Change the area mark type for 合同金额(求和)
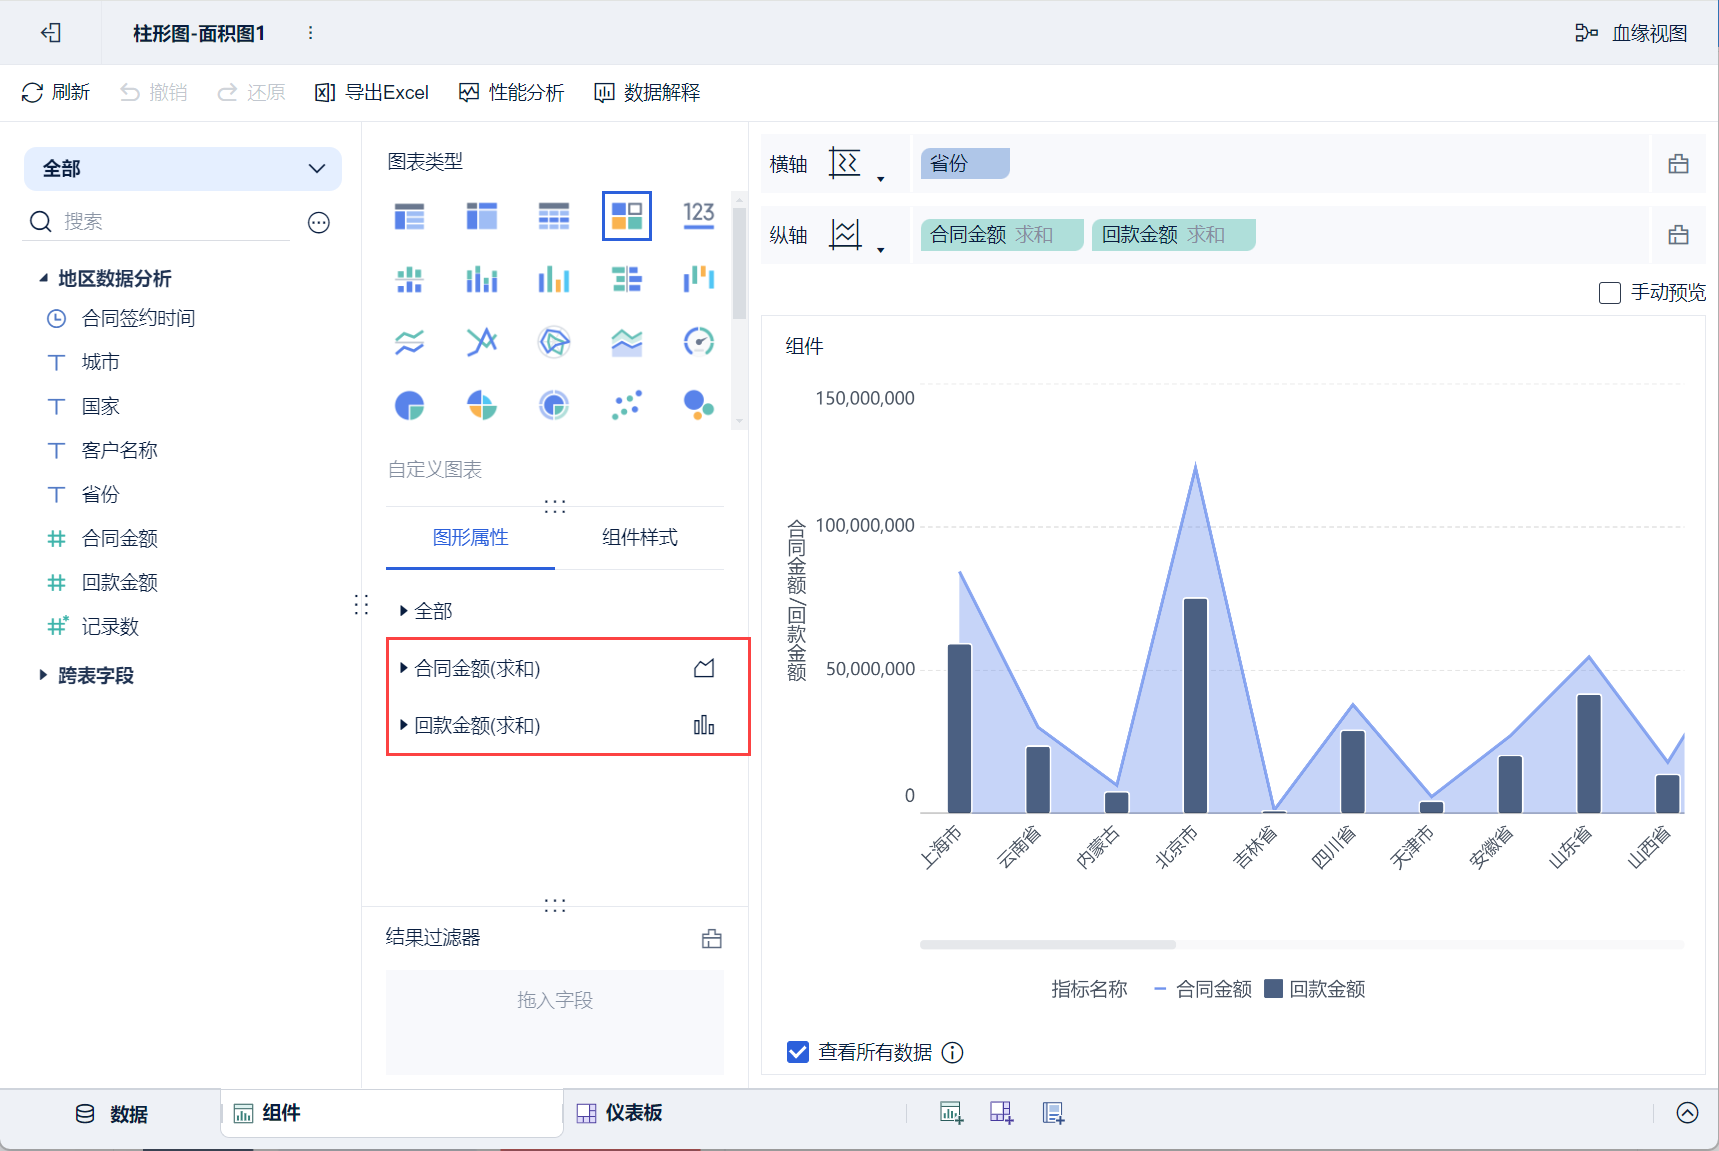This screenshot has width=1719, height=1151. point(704,668)
